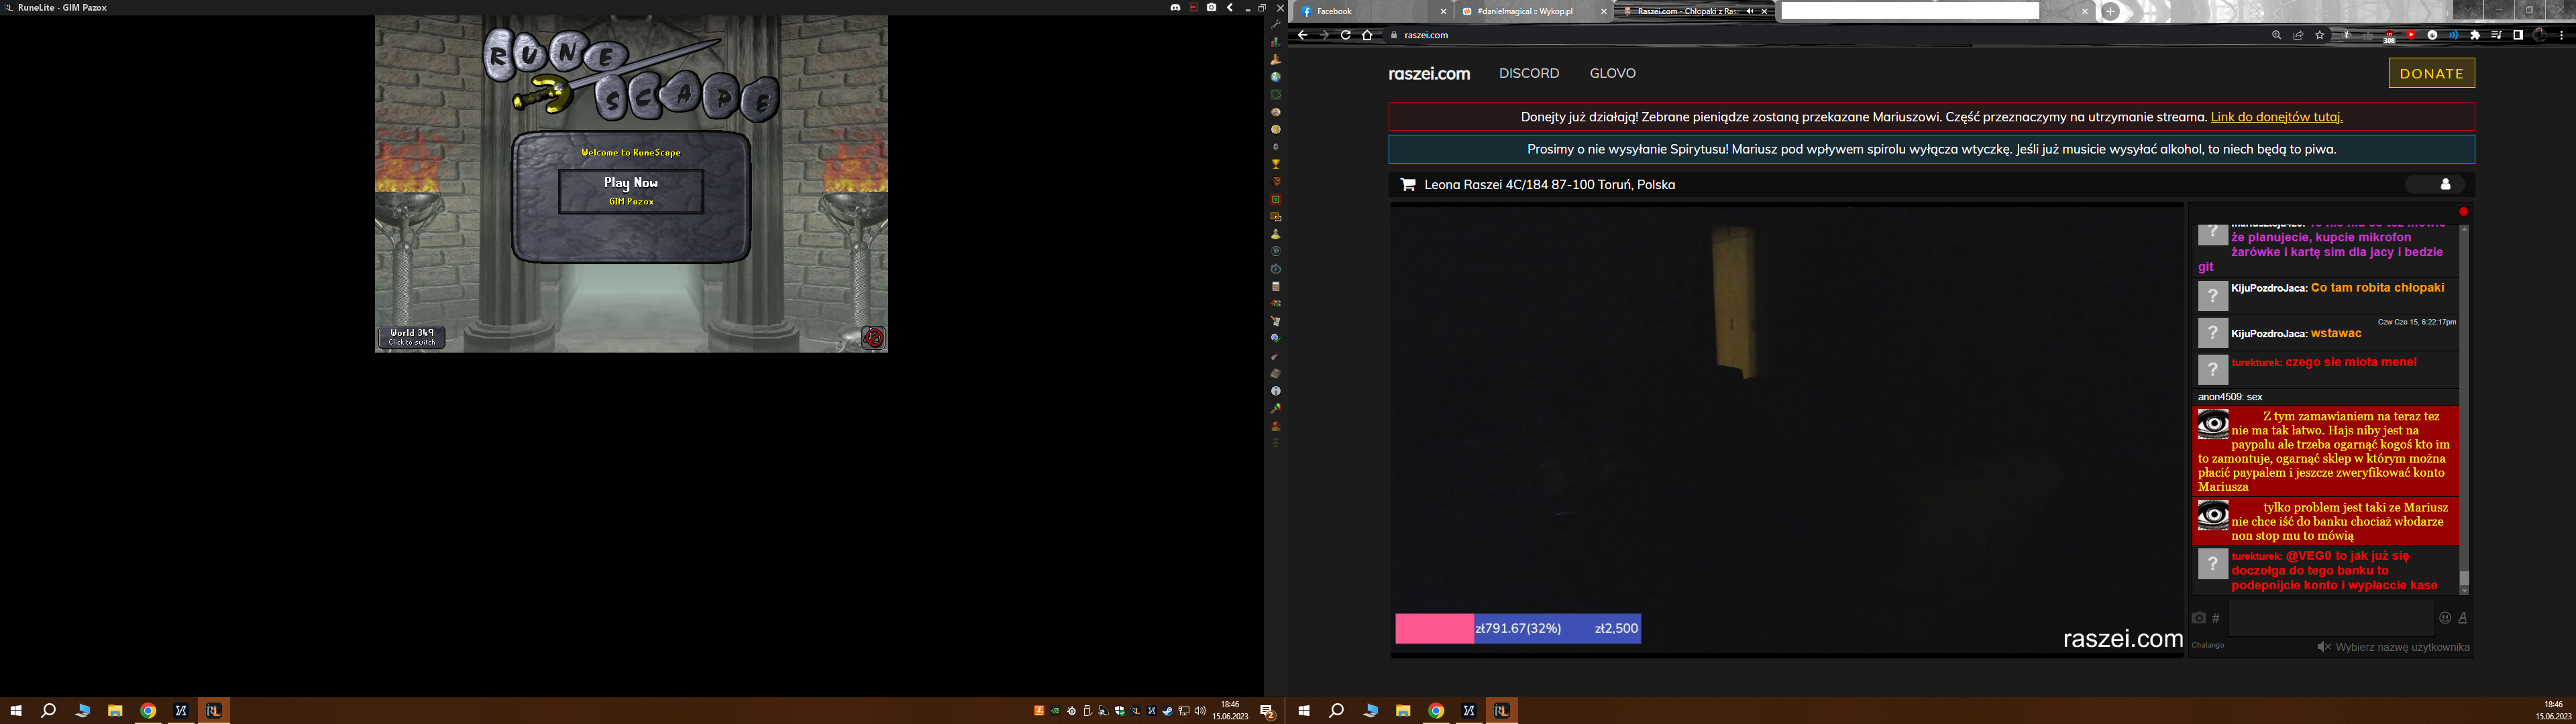
Task: Bookmark this page with the star icon
Action: pyautogui.click(x=2320, y=35)
